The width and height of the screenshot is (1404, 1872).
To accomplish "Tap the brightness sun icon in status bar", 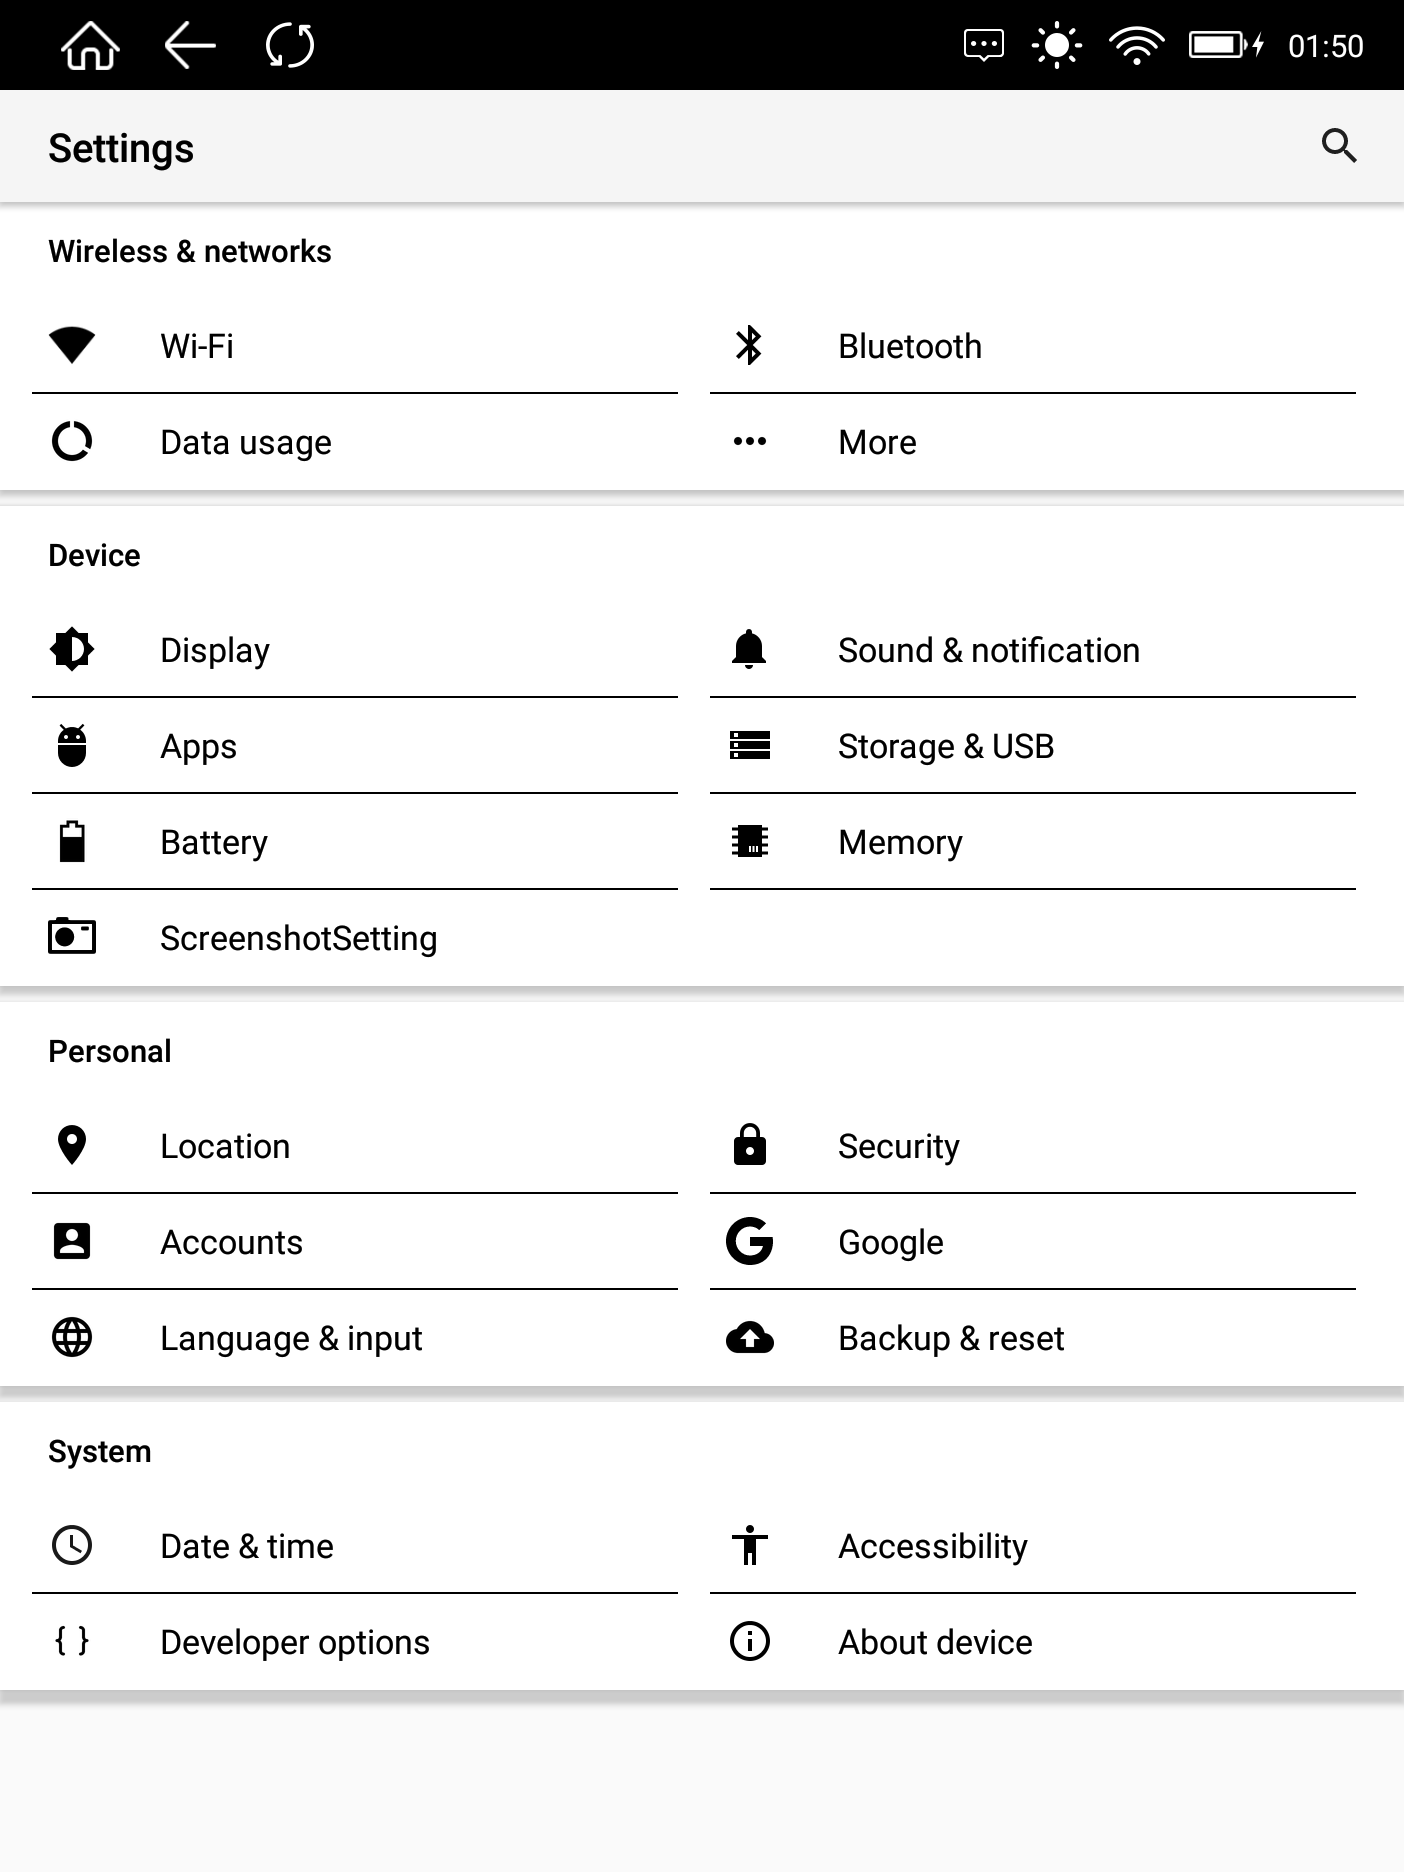I will tap(1056, 46).
